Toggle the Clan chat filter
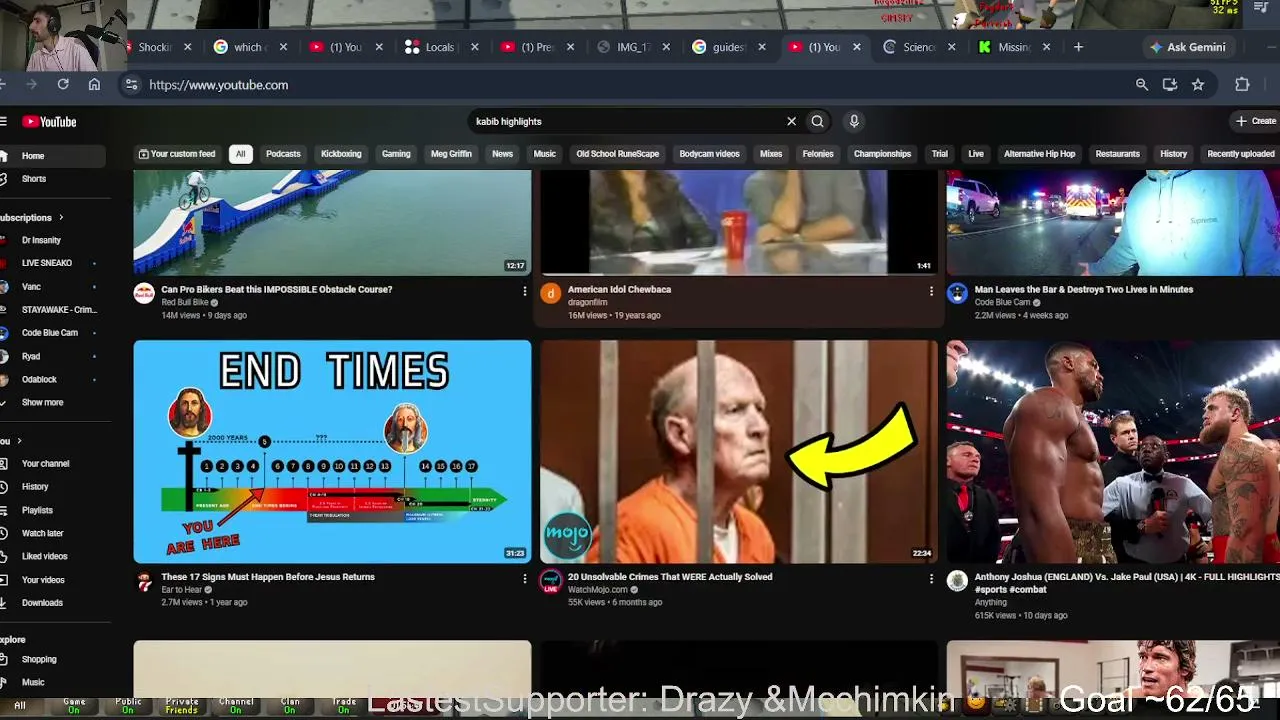The image size is (1280, 720). click(290, 706)
